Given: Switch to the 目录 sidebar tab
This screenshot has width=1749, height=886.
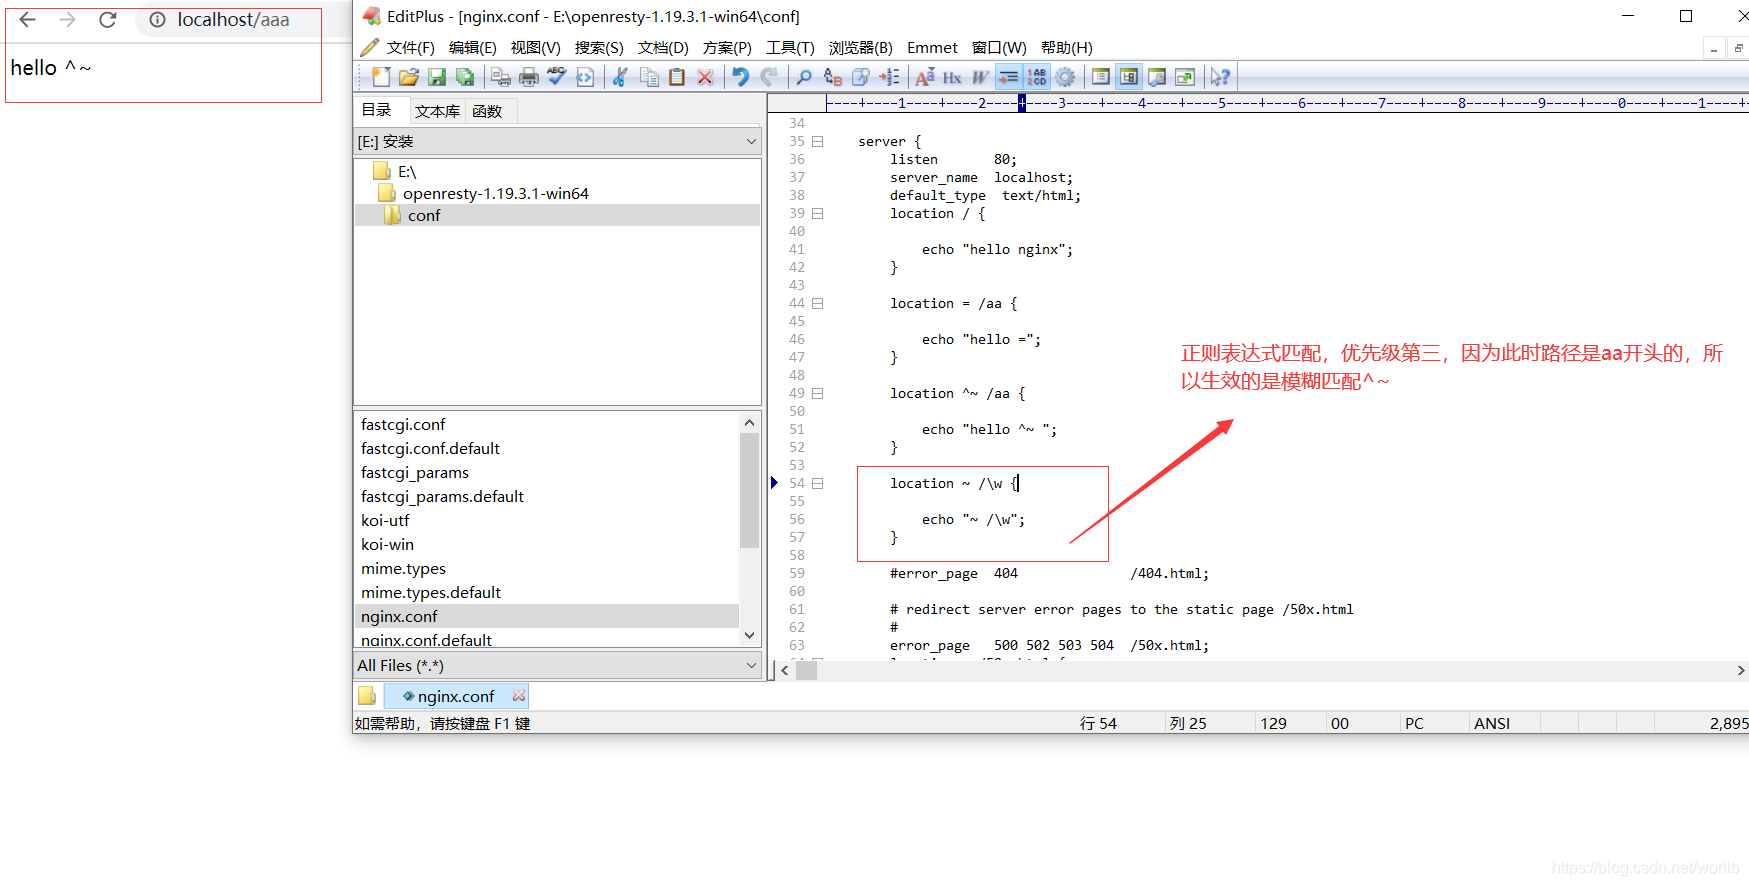Looking at the screenshot, I should coord(377,110).
